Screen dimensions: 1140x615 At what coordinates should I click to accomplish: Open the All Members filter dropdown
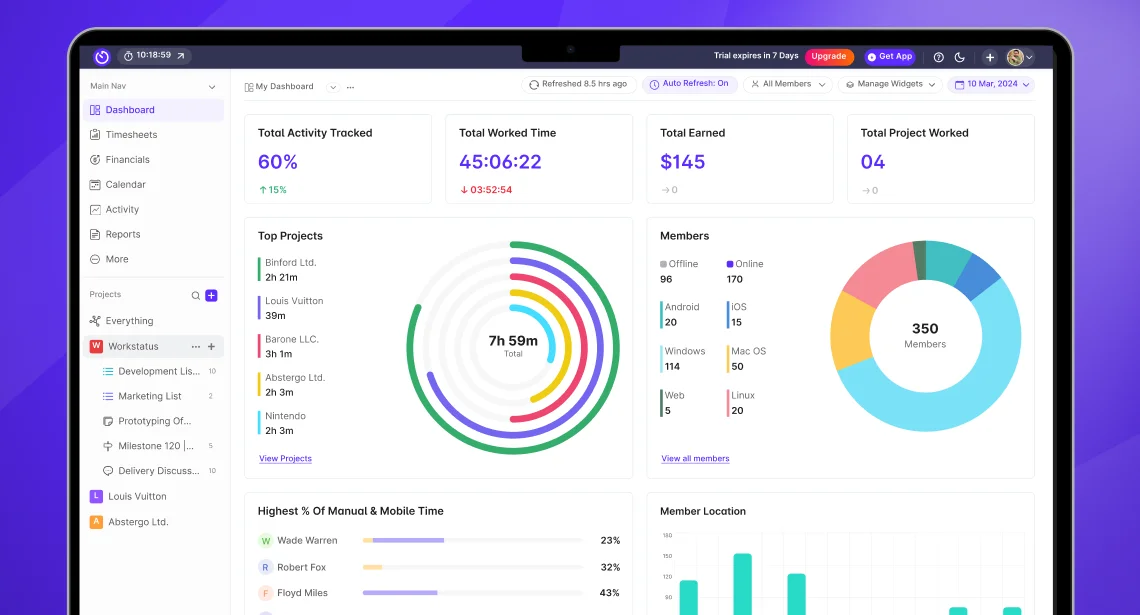click(x=788, y=84)
